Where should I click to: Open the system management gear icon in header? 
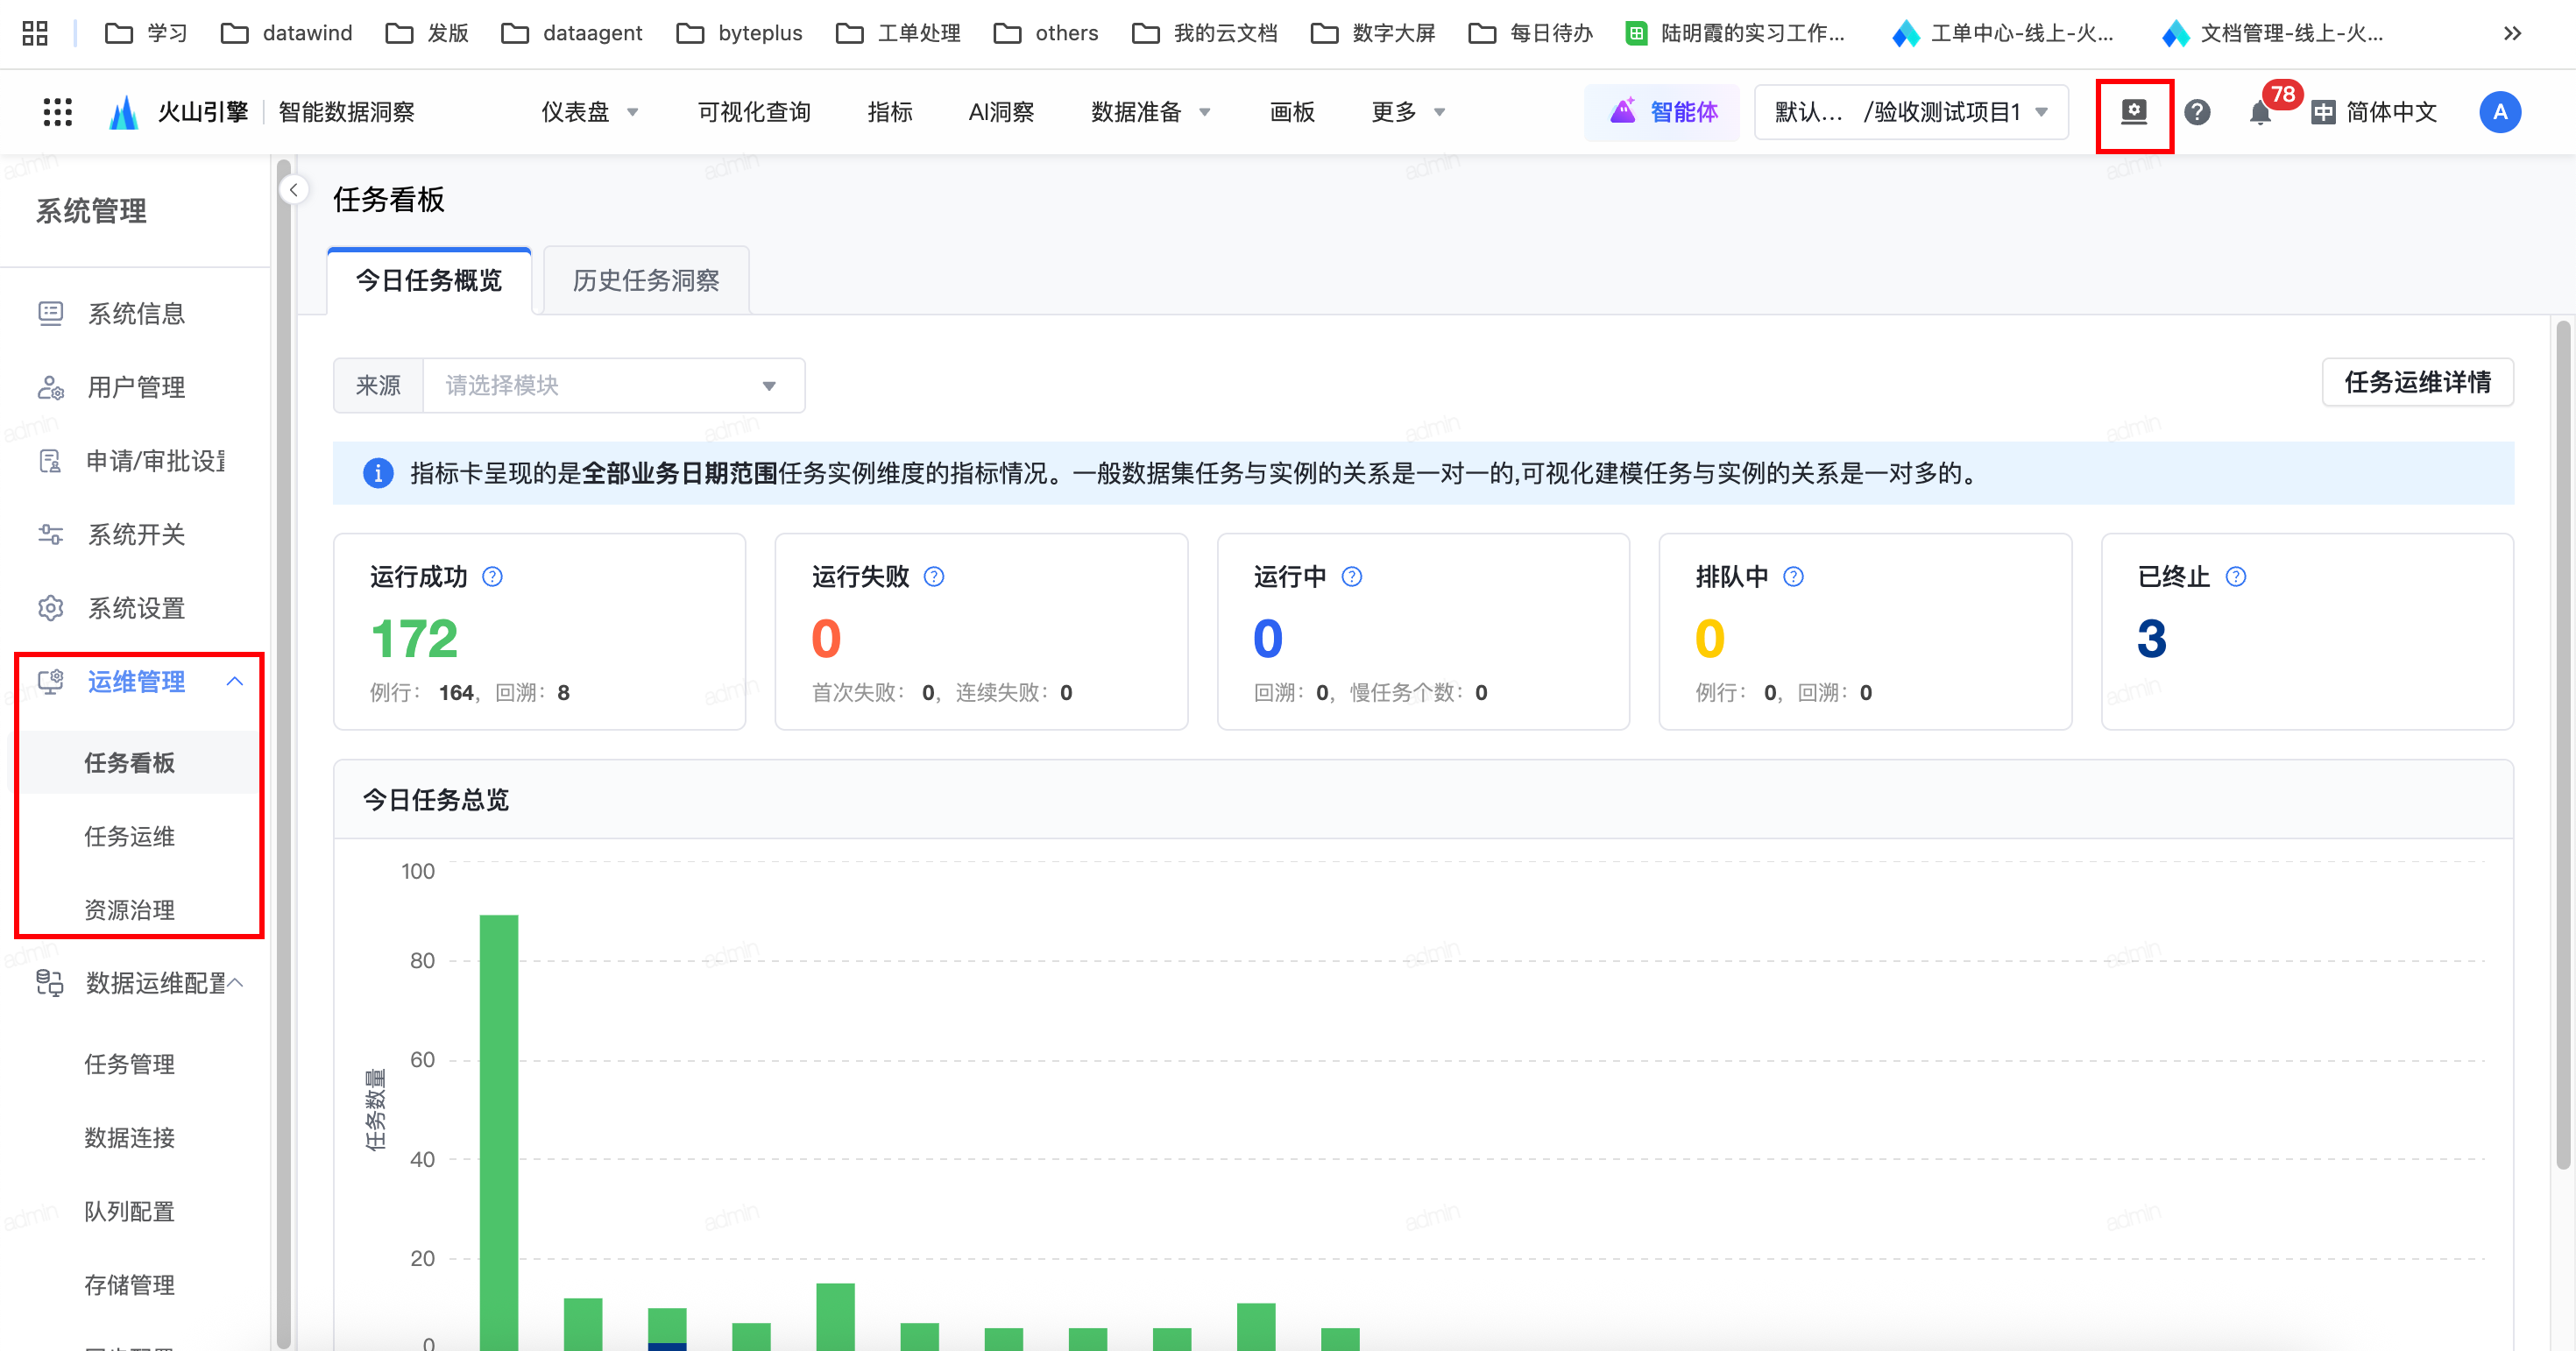tap(2134, 112)
